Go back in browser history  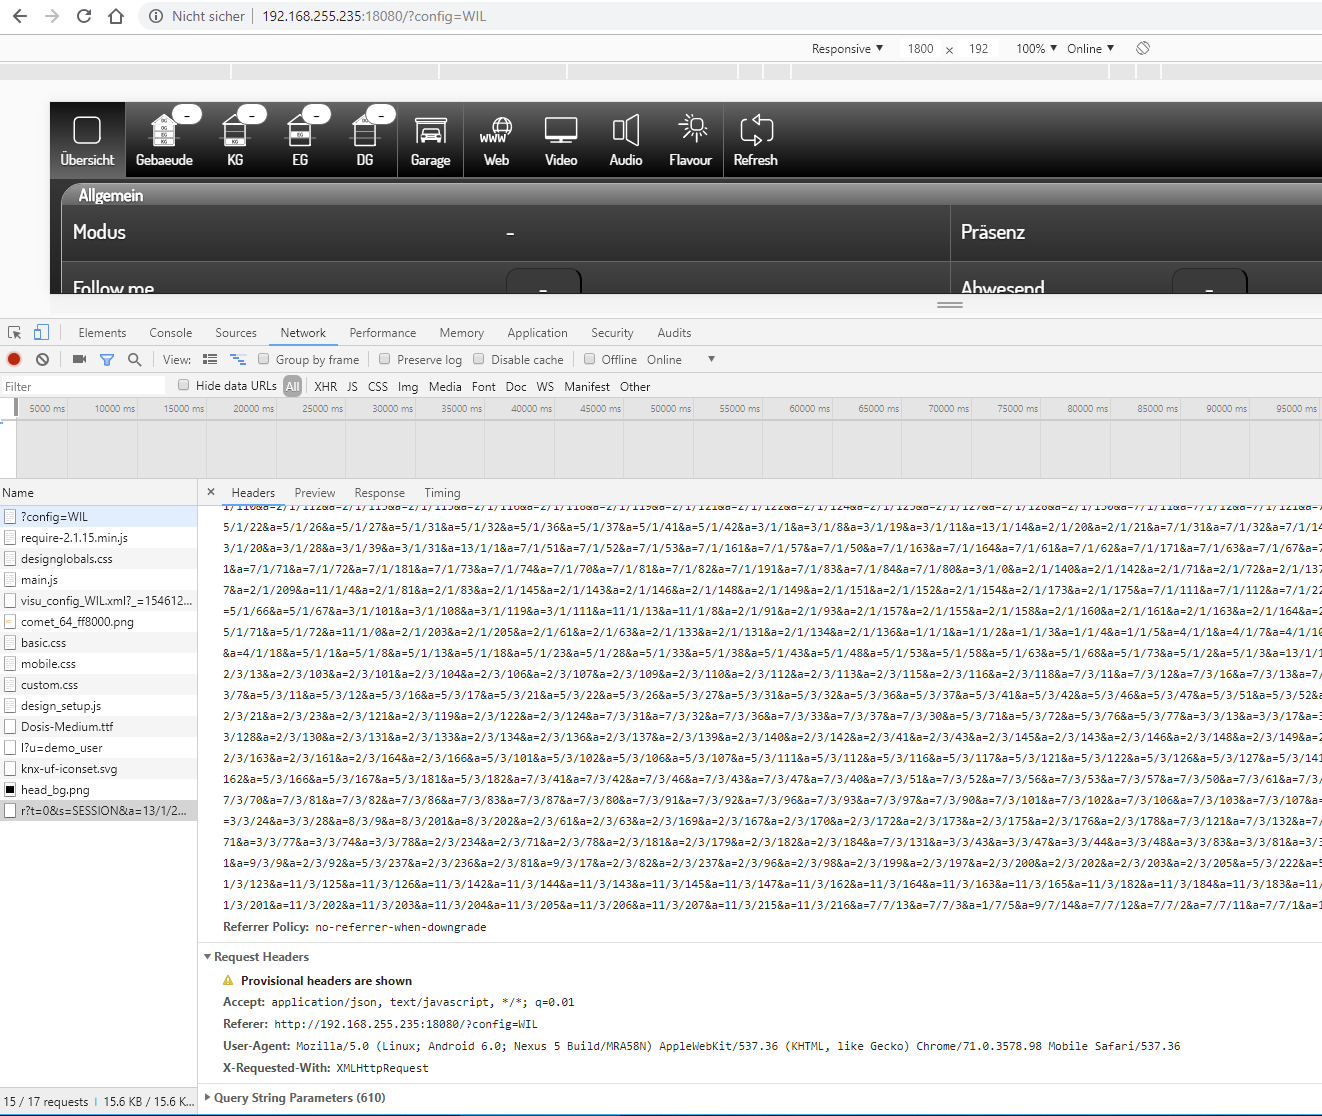tap(20, 16)
